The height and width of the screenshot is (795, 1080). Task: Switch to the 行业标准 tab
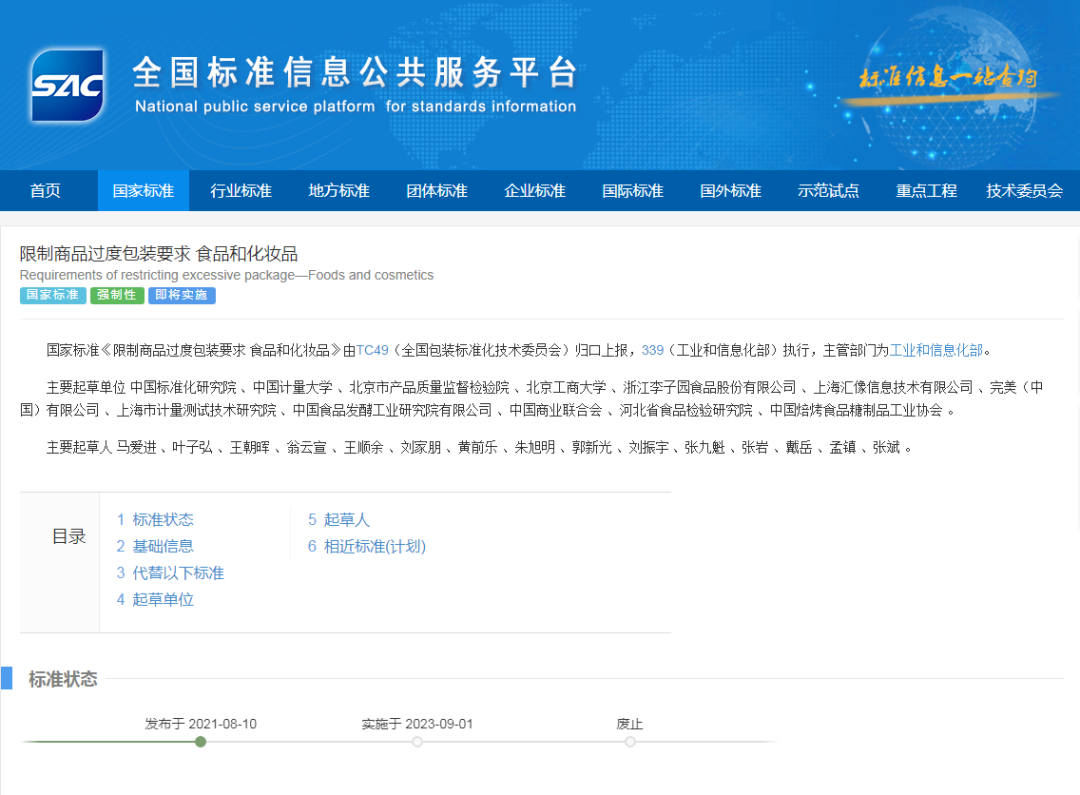tap(241, 190)
